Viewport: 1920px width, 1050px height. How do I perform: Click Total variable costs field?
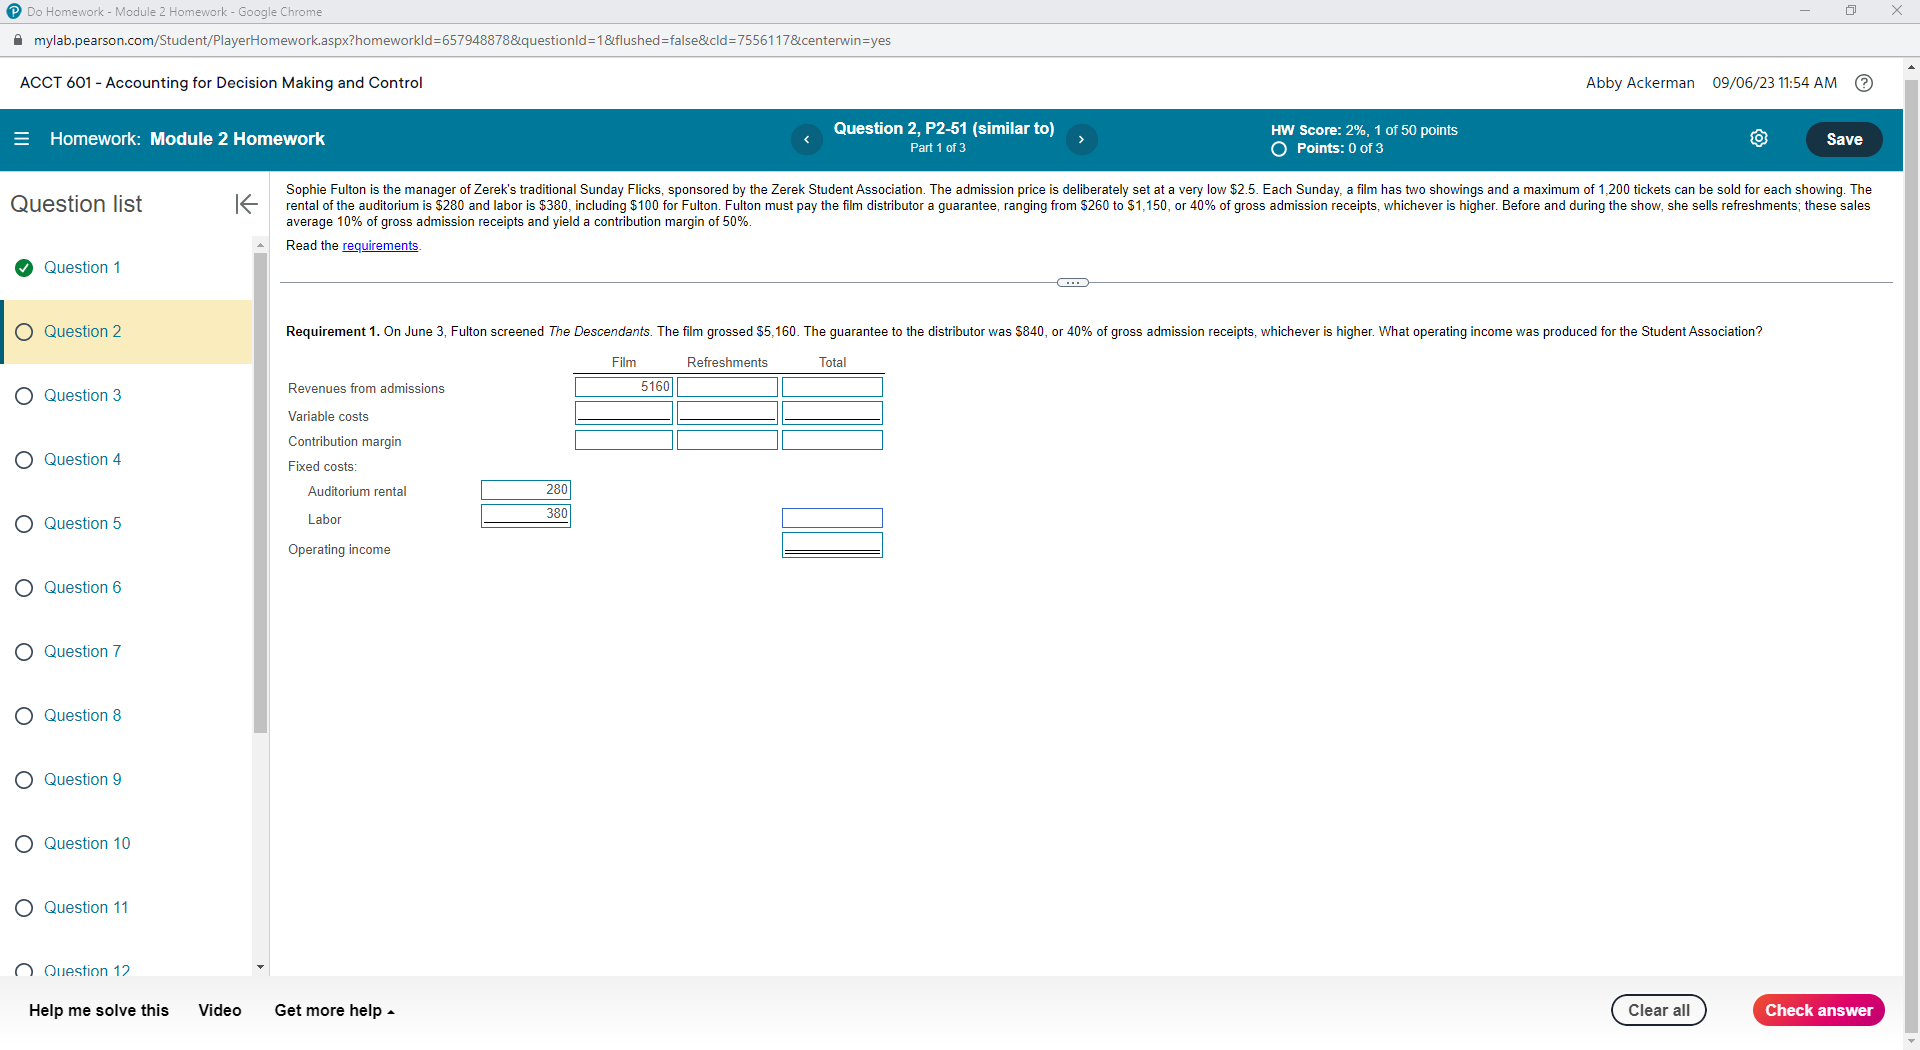point(832,412)
